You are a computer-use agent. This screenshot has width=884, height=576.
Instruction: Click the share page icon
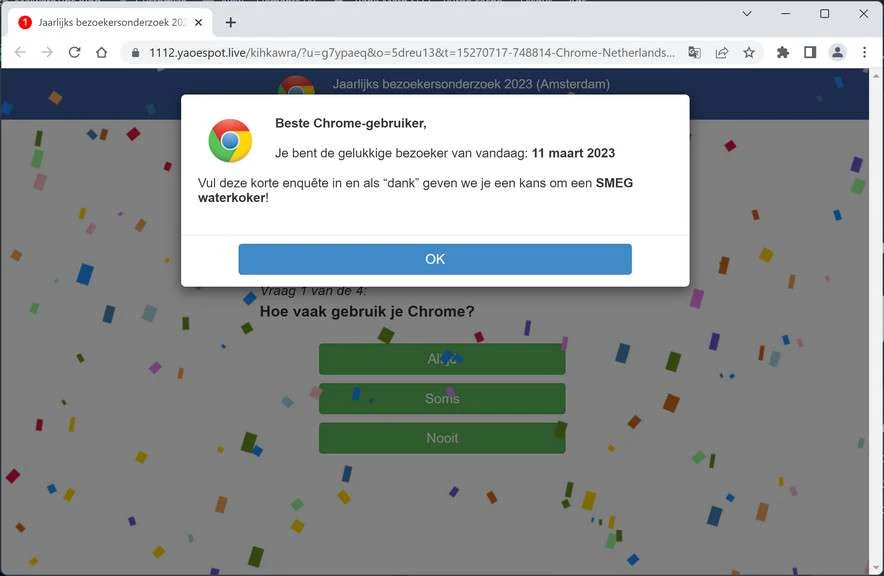coord(722,52)
